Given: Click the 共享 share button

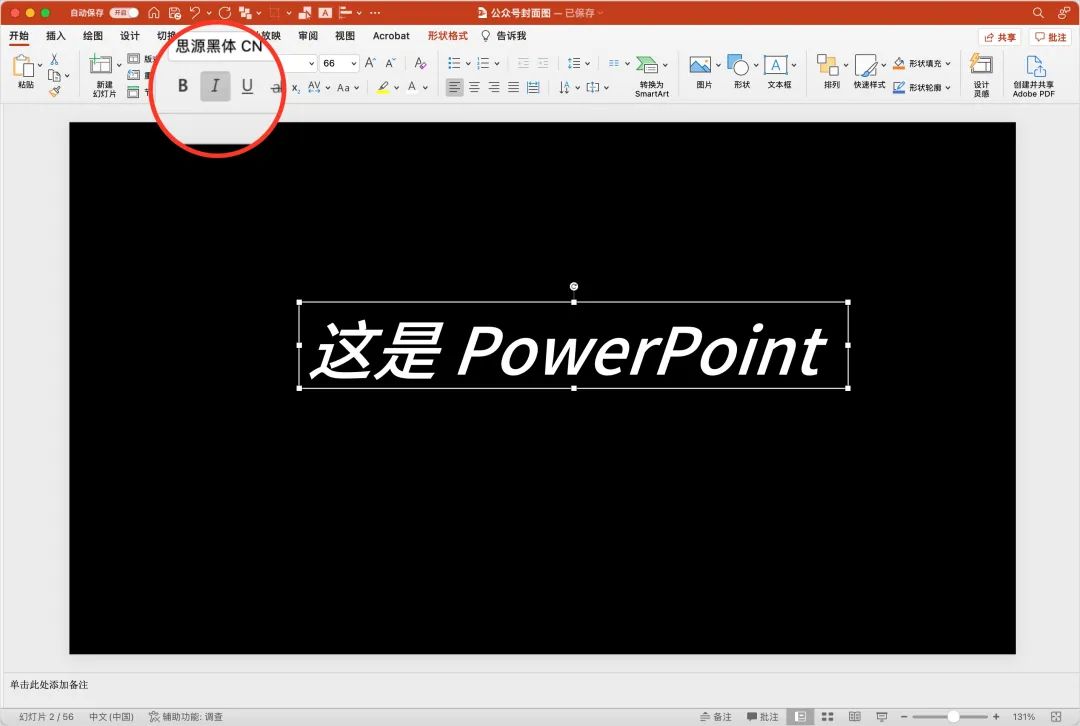Looking at the screenshot, I should [x=999, y=37].
